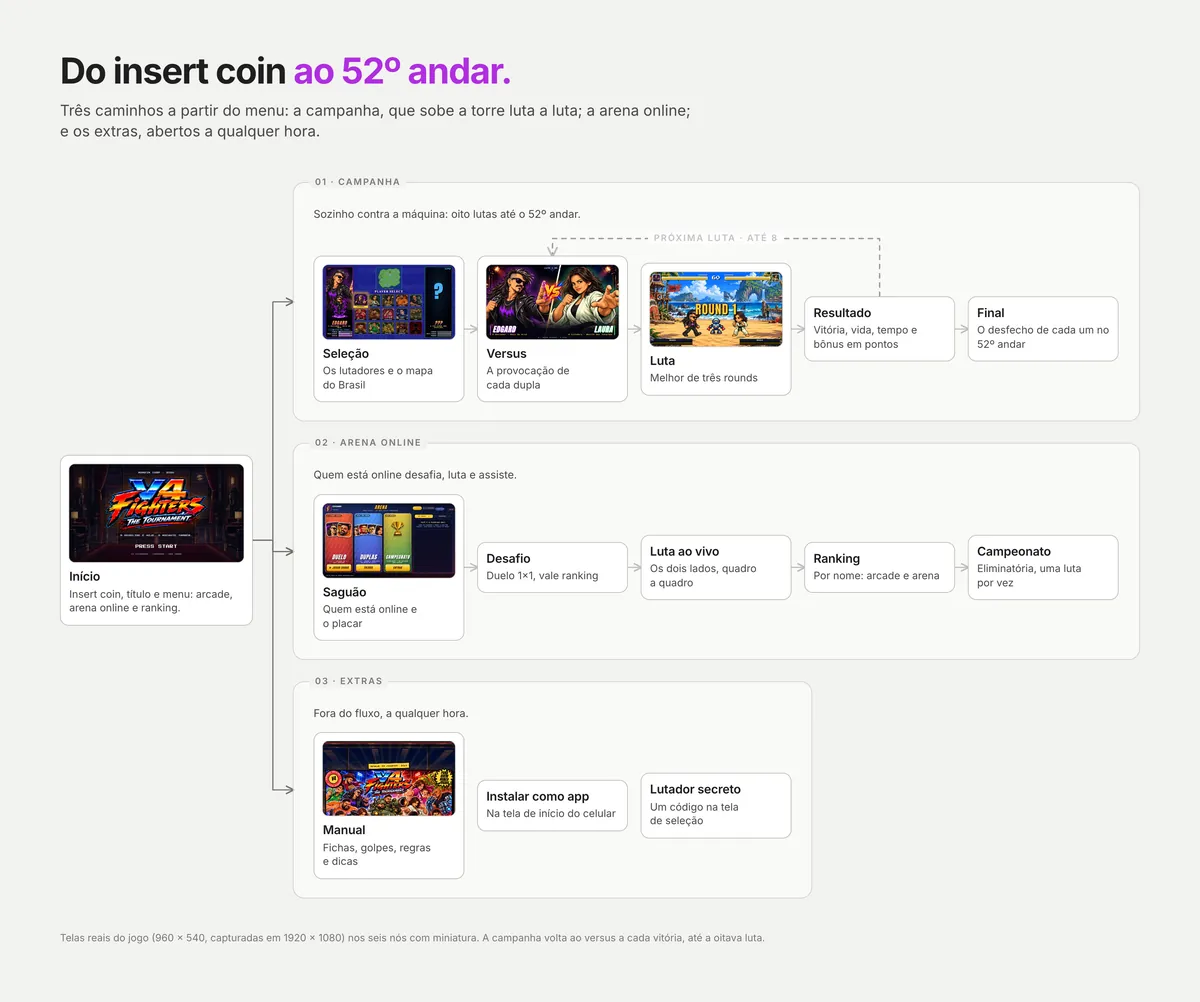Open the Início title screen thumbnail
The width and height of the screenshot is (1200, 1002).
pyautogui.click(x=156, y=513)
